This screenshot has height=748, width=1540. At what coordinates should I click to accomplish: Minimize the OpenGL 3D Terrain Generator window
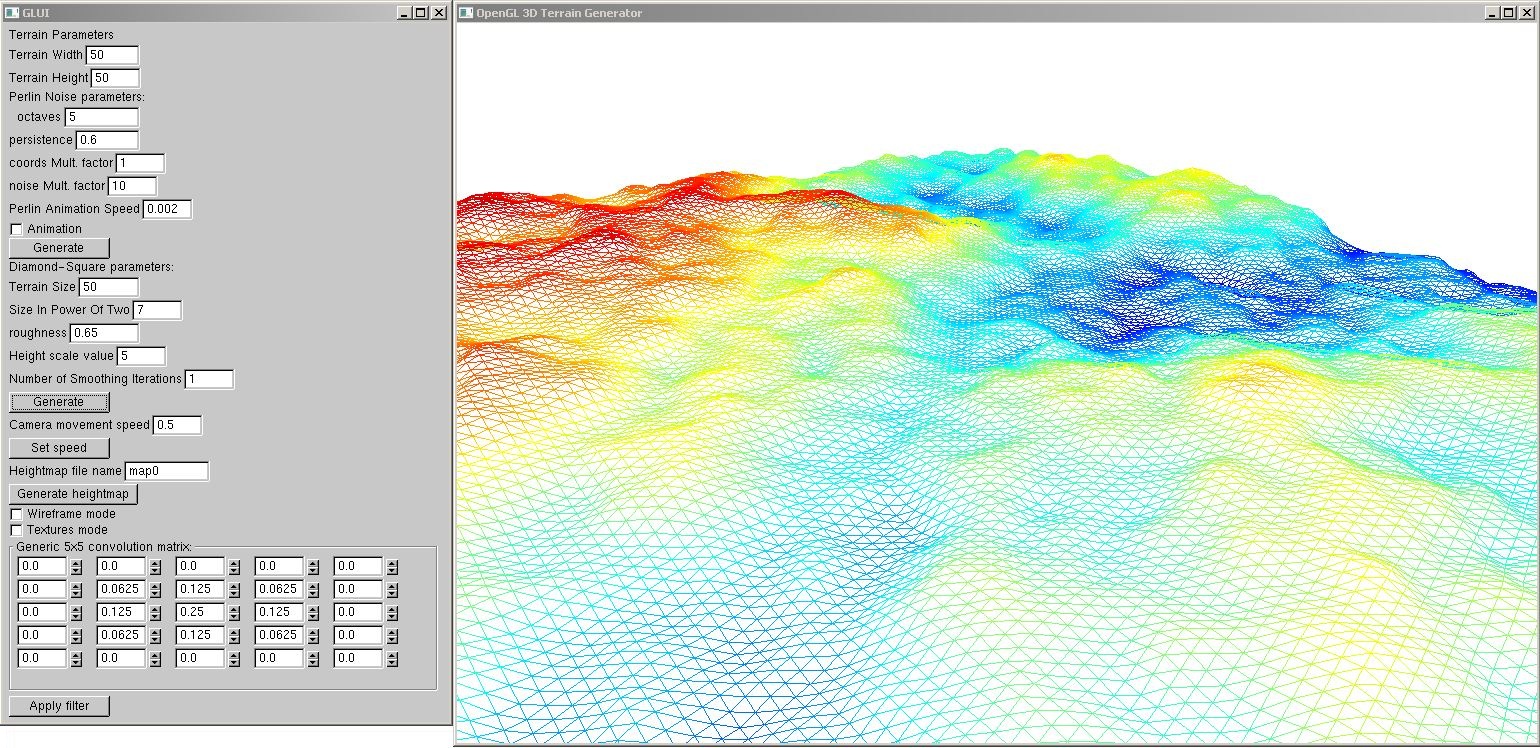(1491, 13)
